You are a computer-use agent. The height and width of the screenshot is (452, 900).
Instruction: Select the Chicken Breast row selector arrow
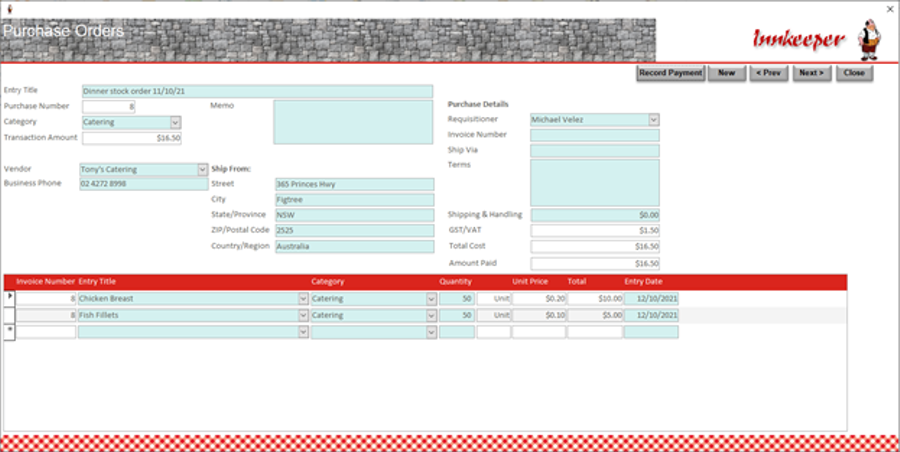click(x=9, y=299)
